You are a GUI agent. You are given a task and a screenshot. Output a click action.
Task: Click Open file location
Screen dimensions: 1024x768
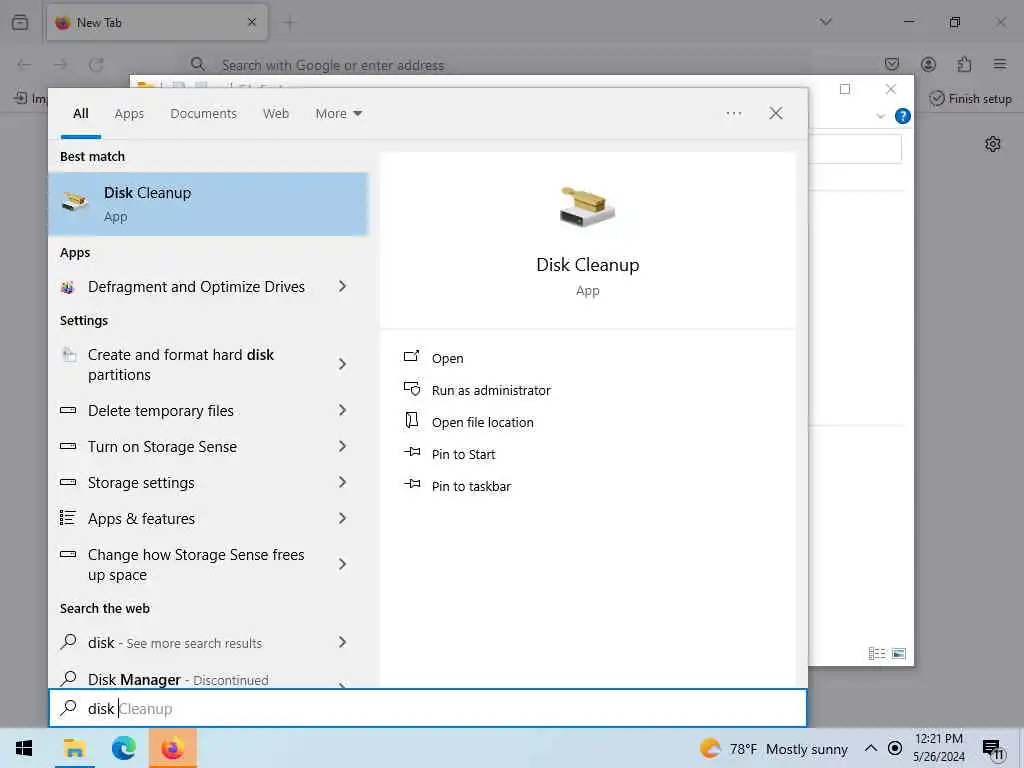[x=483, y=423]
